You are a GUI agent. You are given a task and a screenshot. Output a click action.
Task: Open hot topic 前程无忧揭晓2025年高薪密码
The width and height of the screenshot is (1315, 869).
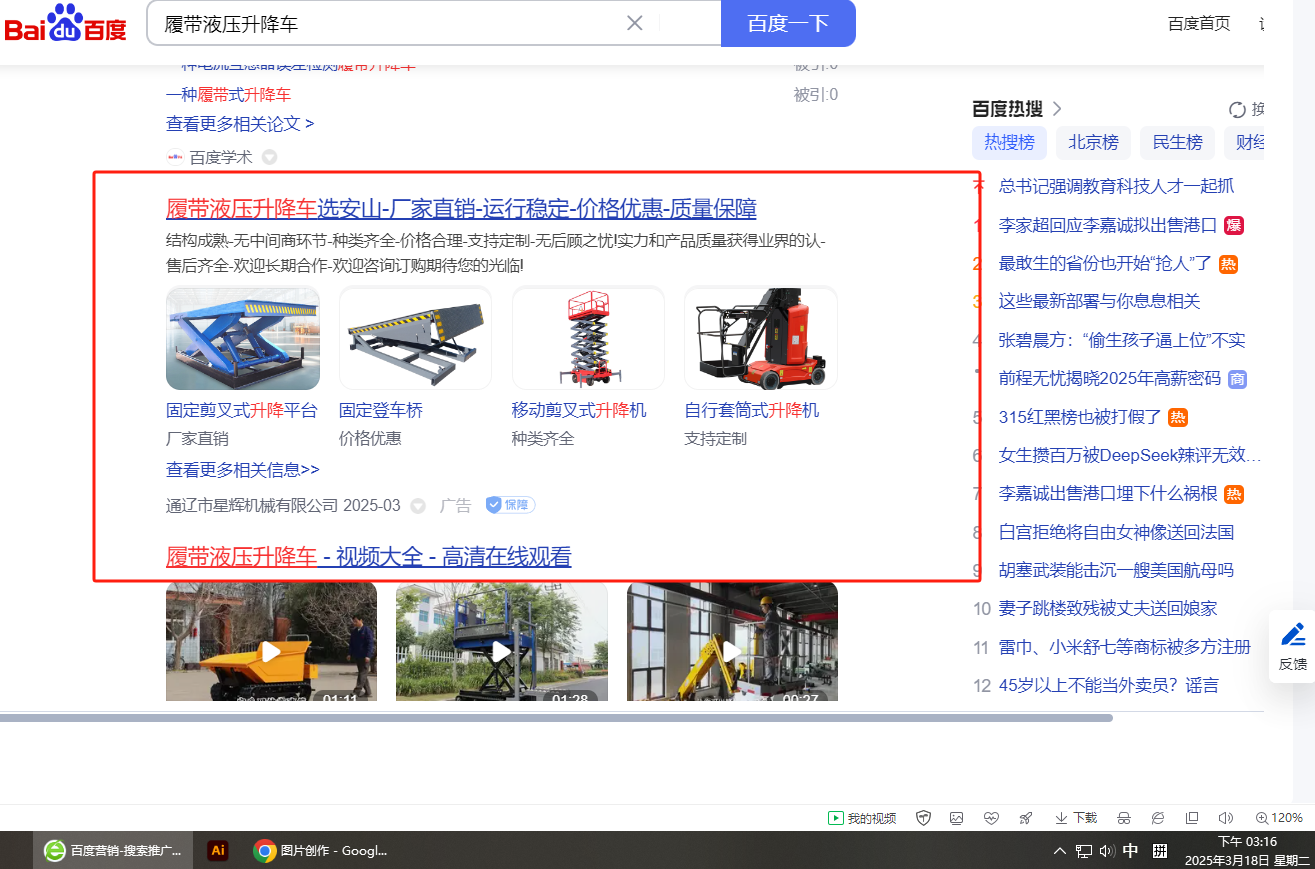coord(1110,379)
